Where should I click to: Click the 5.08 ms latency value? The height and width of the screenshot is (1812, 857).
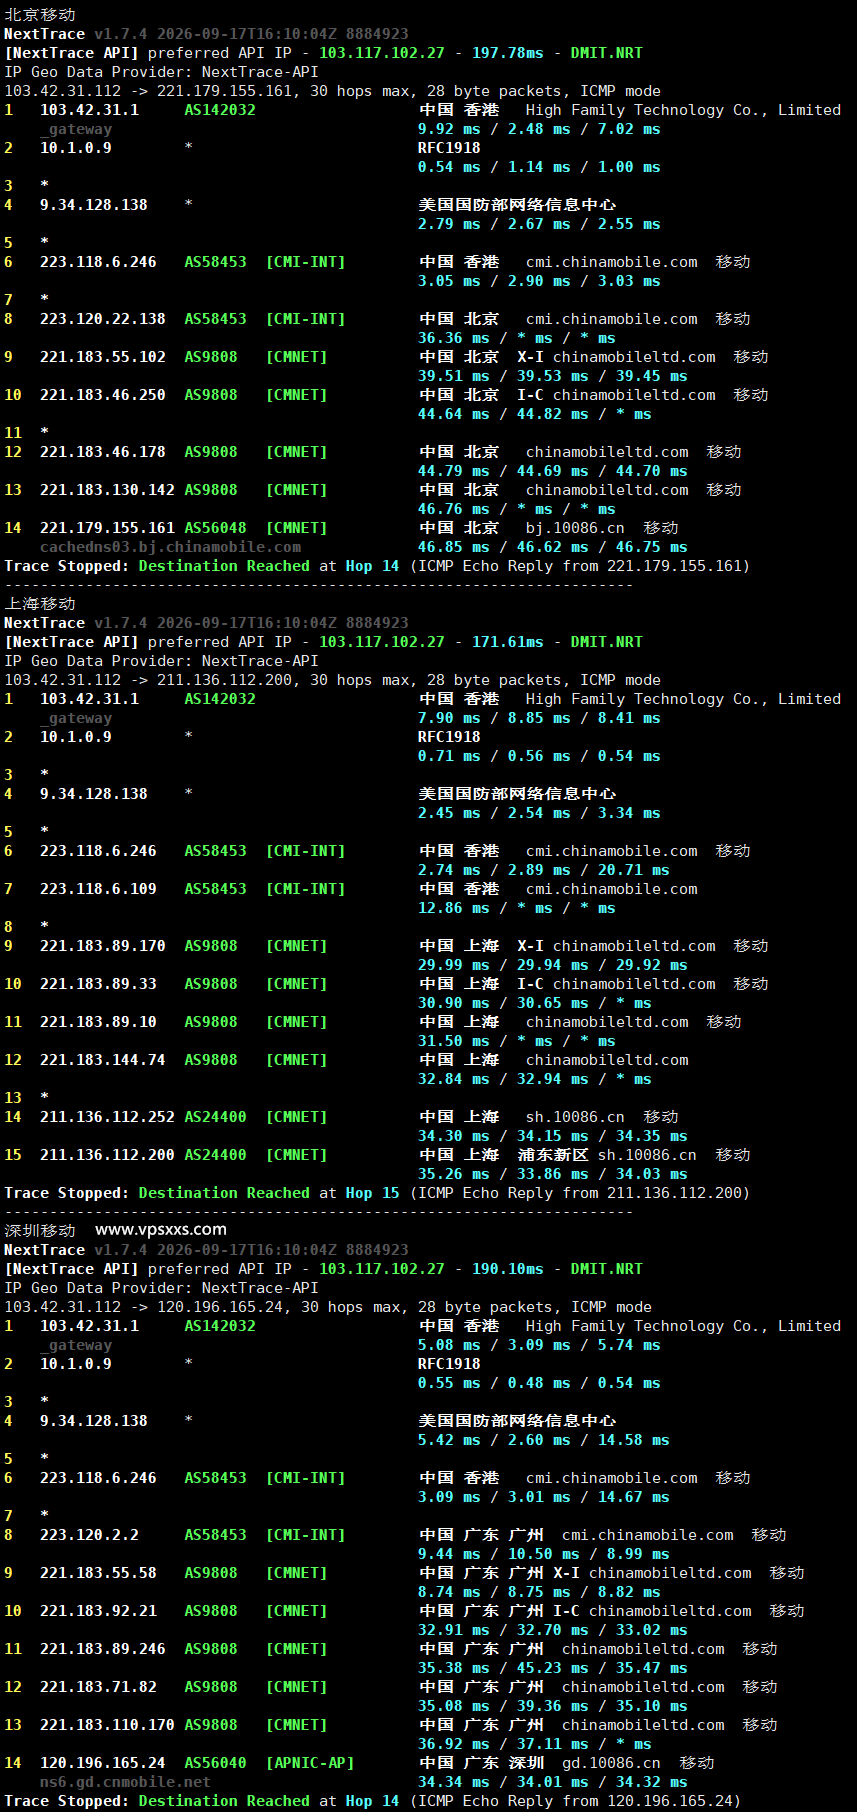(449, 1345)
